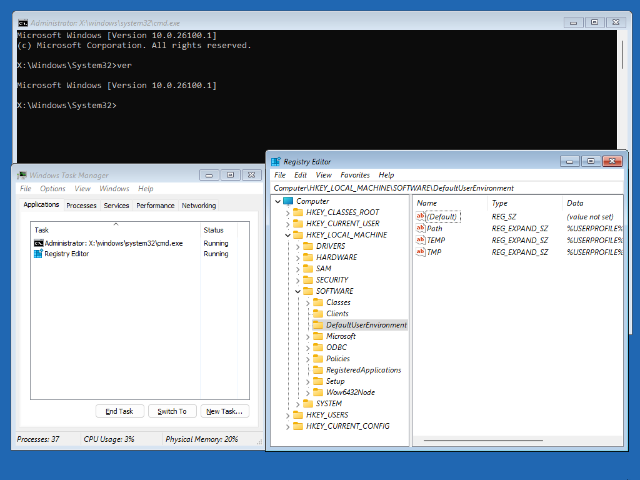640x480 pixels.
Task: Expand HKEY_USERS in the tree
Action: [x=288, y=416]
